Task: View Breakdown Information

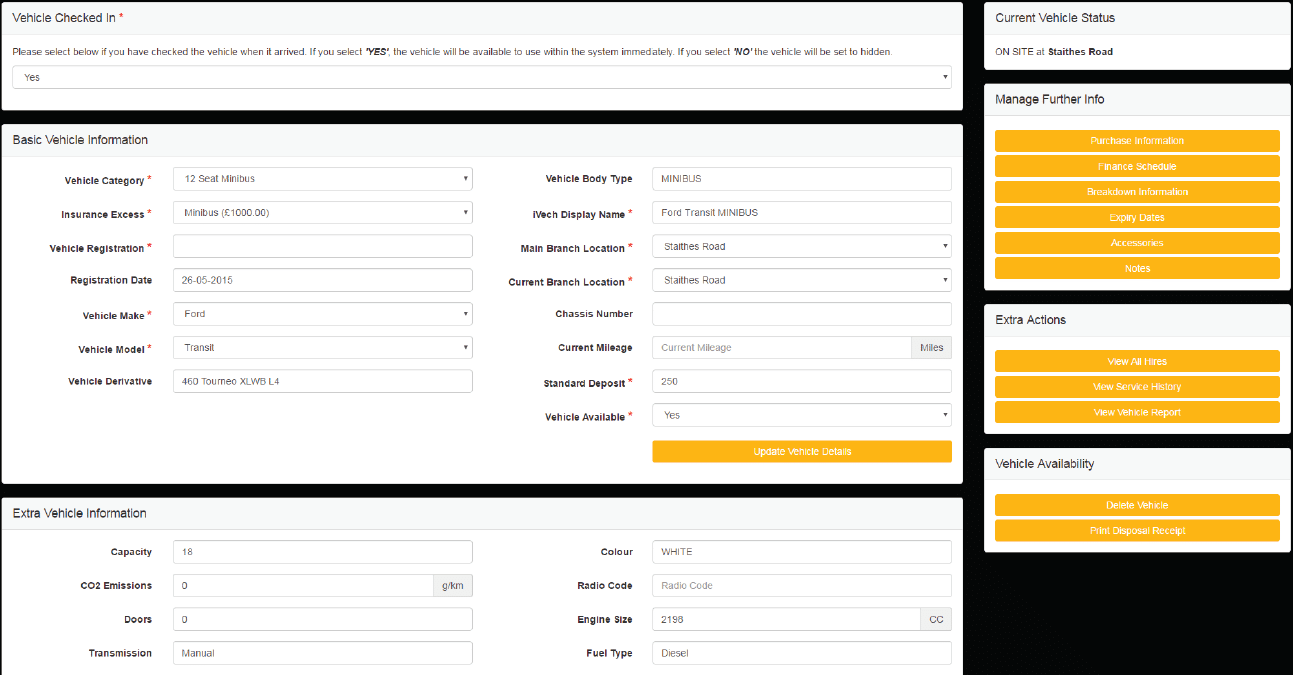Action: [1137, 192]
